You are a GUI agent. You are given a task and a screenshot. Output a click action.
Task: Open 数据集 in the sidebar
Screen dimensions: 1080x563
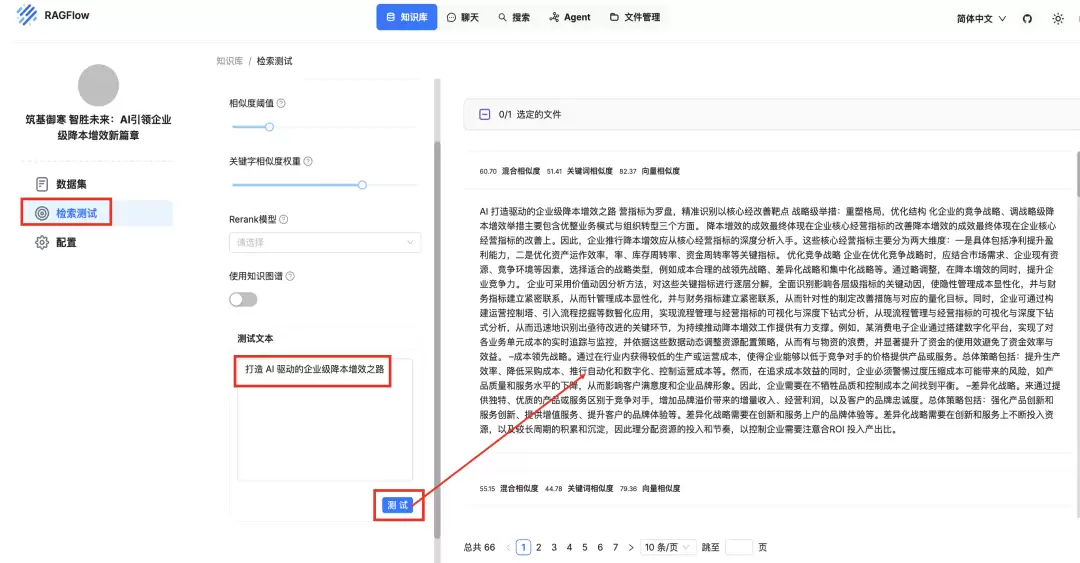tap(61, 184)
